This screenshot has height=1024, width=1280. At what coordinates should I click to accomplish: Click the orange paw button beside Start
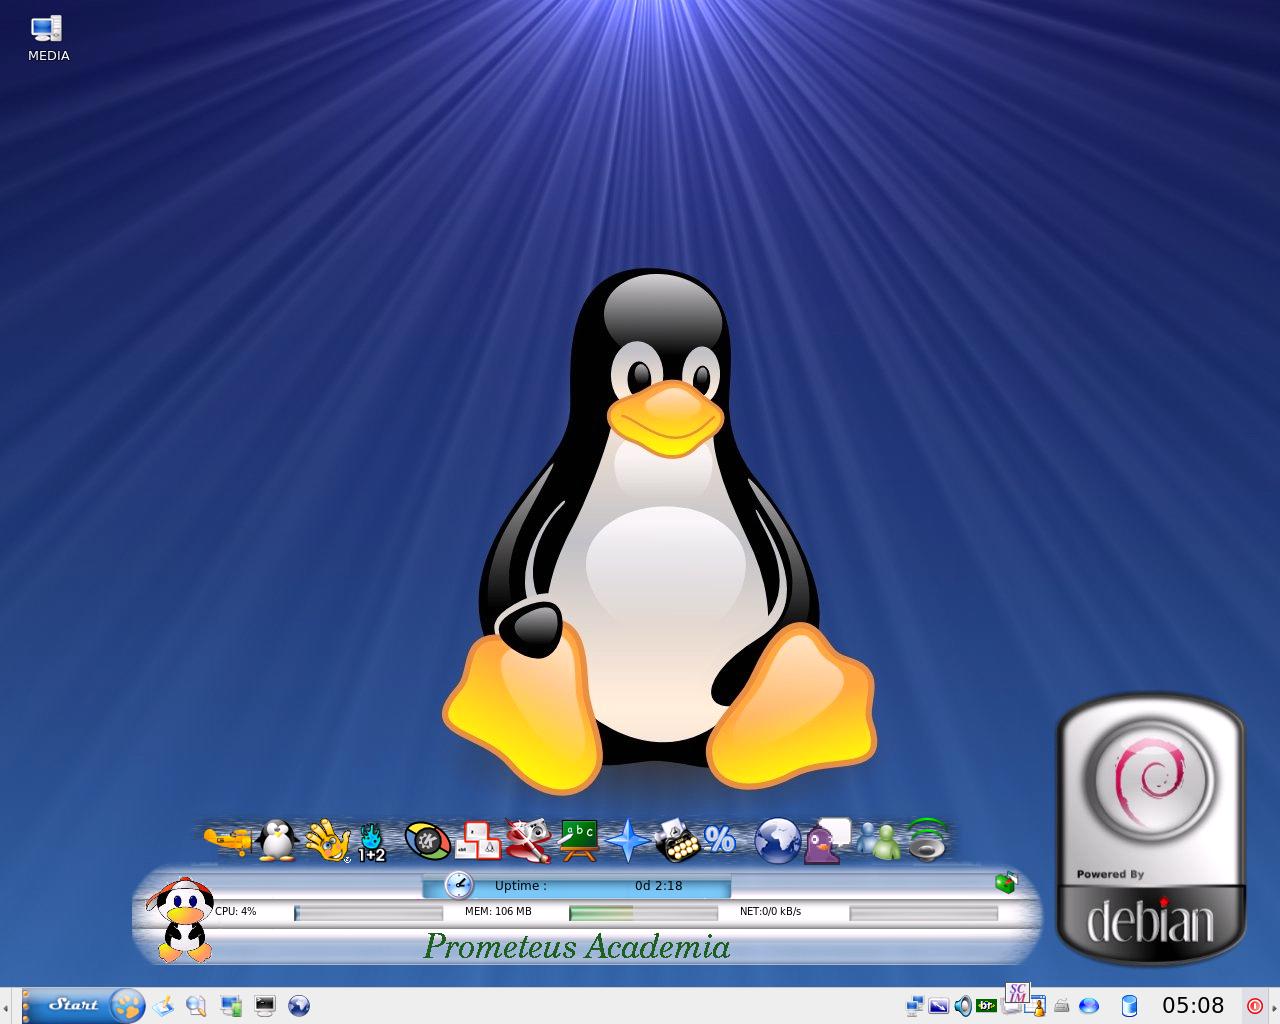click(x=127, y=1005)
